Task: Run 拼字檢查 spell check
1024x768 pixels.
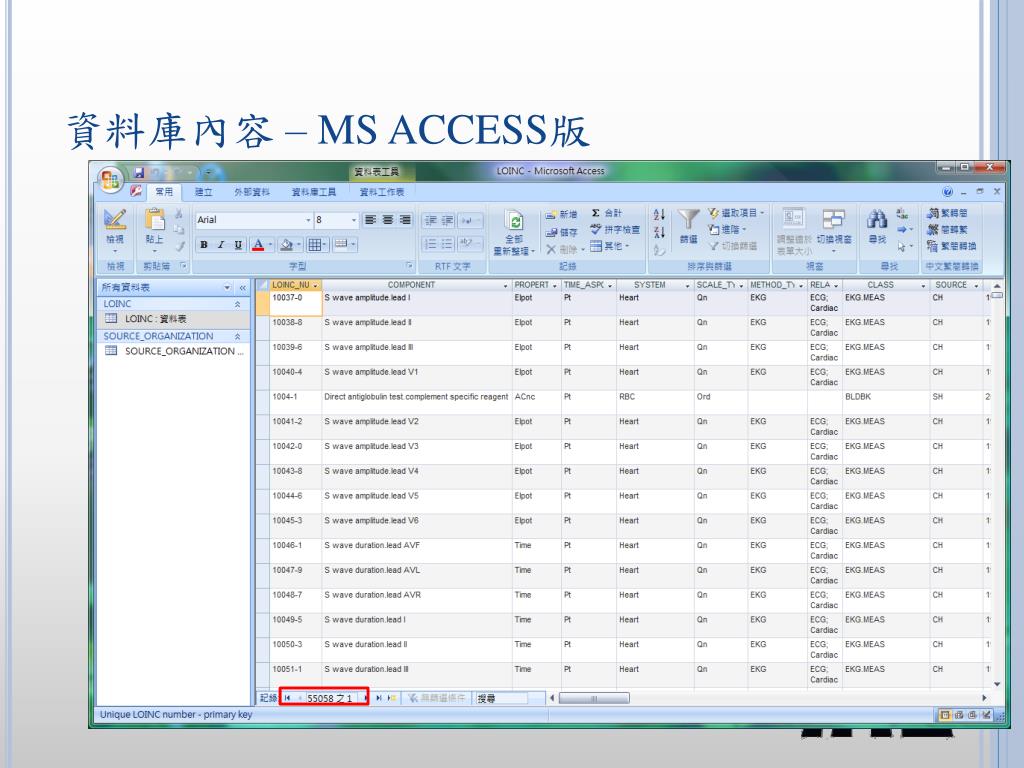Action: pos(615,229)
